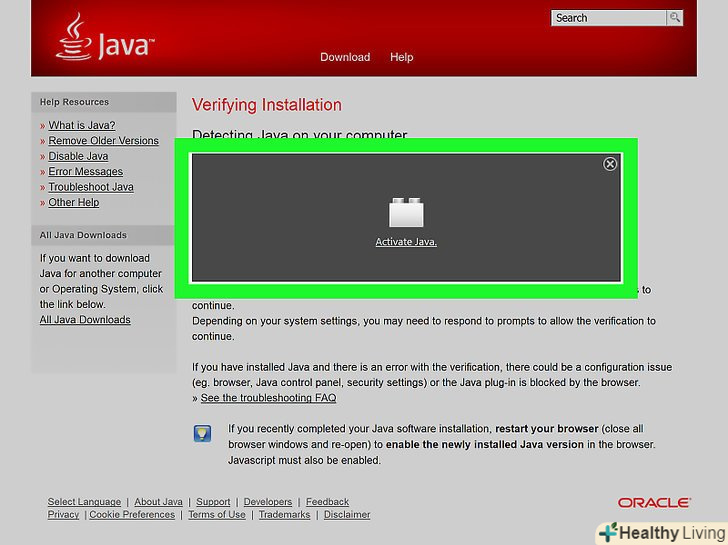Click the Oracle logo in footer
Viewport: 728px width, 545px height.
pos(654,503)
